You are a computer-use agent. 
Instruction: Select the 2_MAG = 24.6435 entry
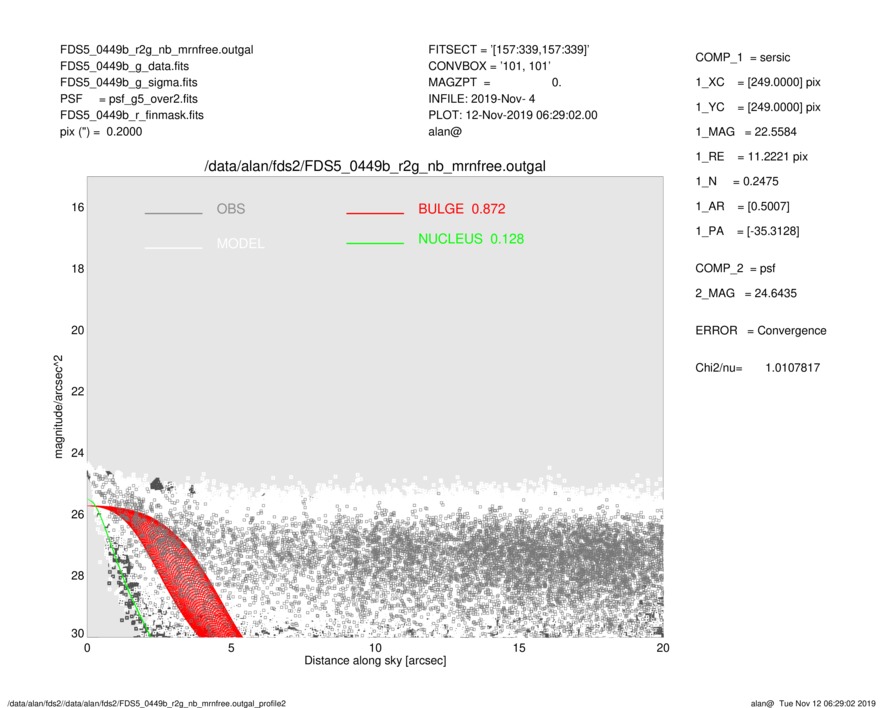click(x=746, y=294)
